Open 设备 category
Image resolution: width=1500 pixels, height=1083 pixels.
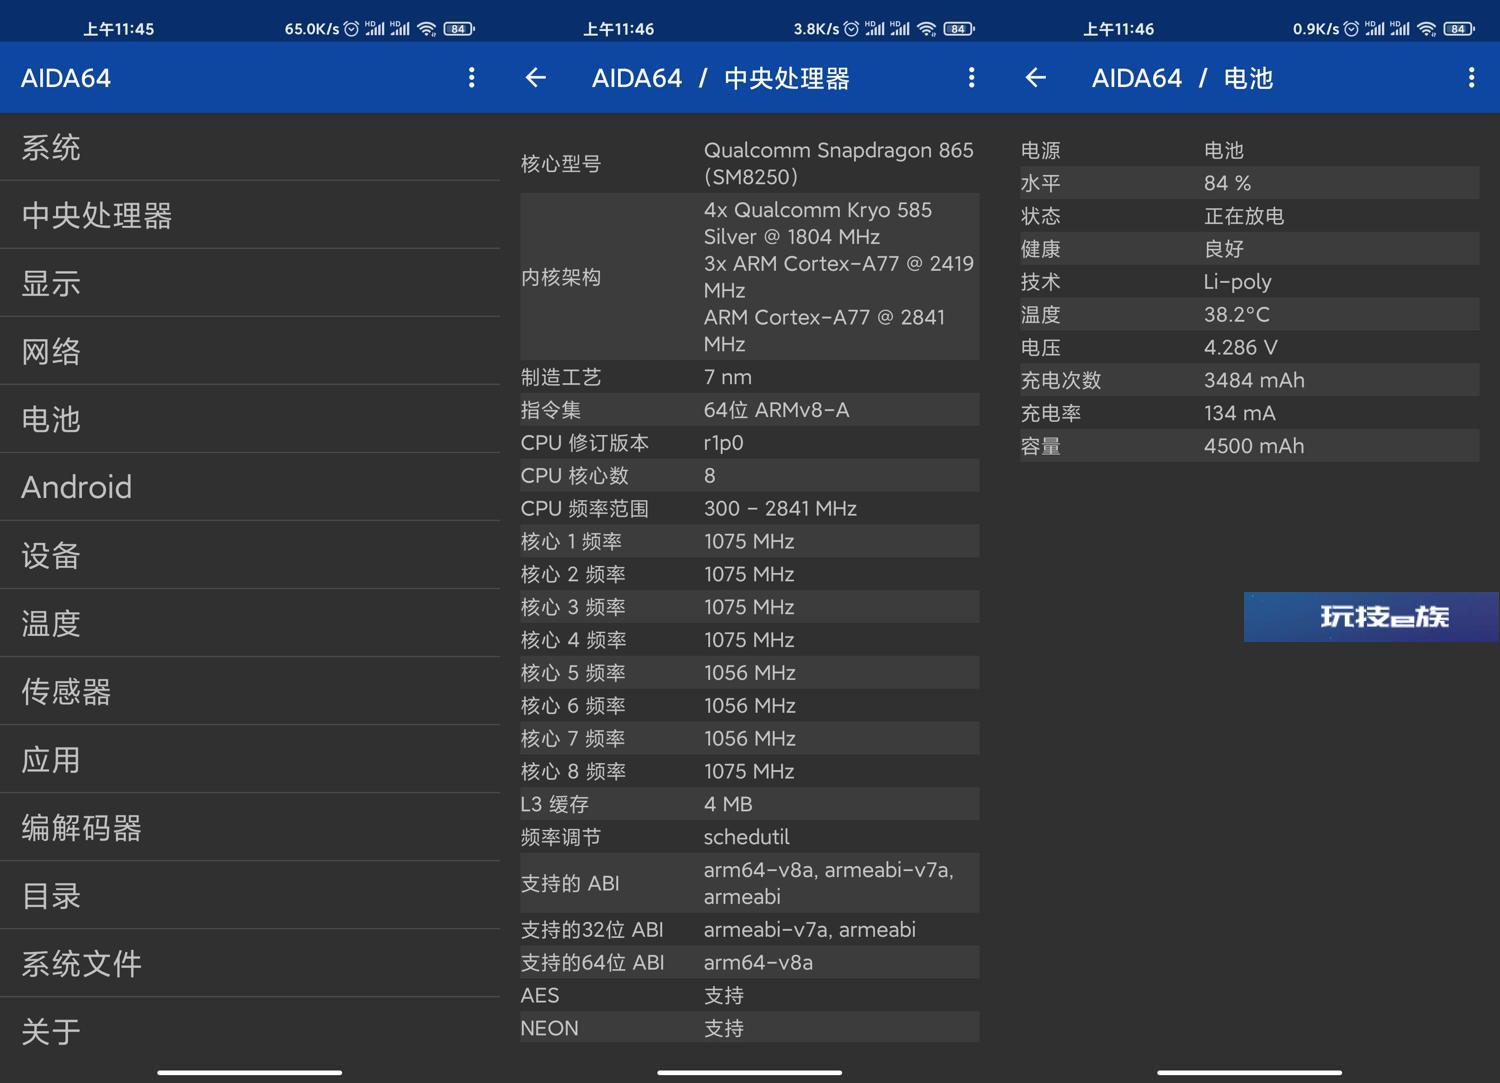coord(250,556)
